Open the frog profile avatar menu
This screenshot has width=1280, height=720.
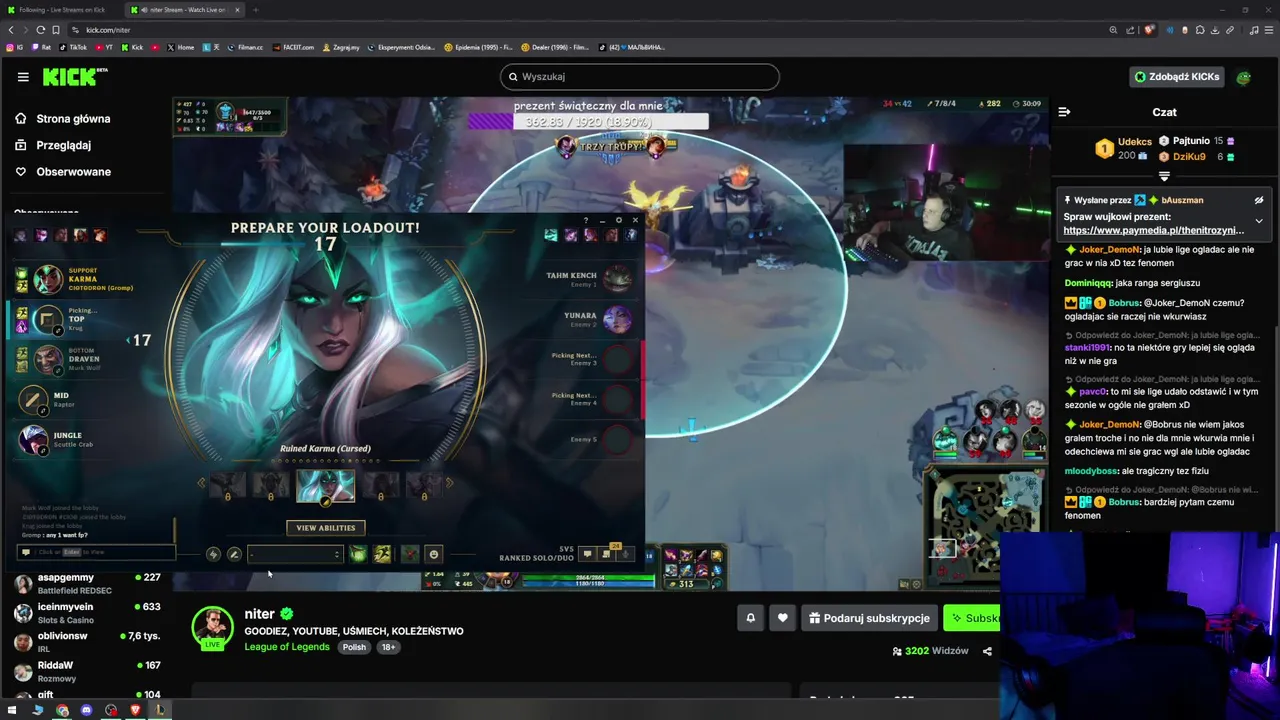[x=1244, y=77]
